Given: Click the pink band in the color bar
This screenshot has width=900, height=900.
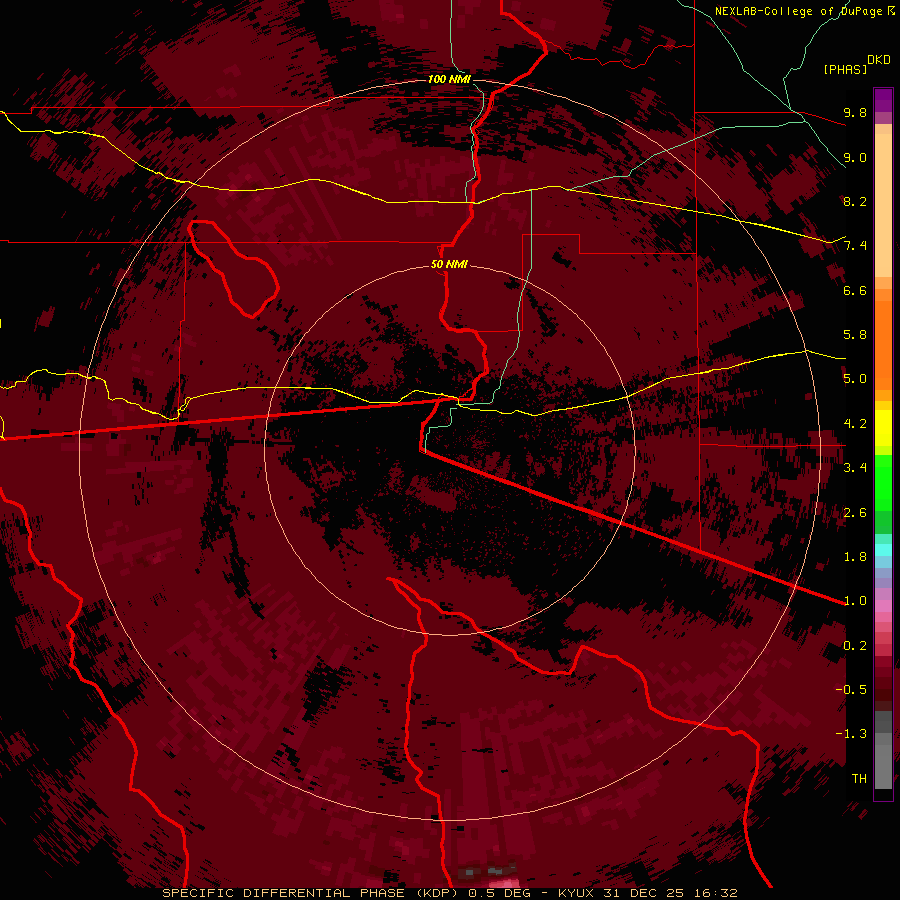Looking at the screenshot, I should [x=883, y=606].
